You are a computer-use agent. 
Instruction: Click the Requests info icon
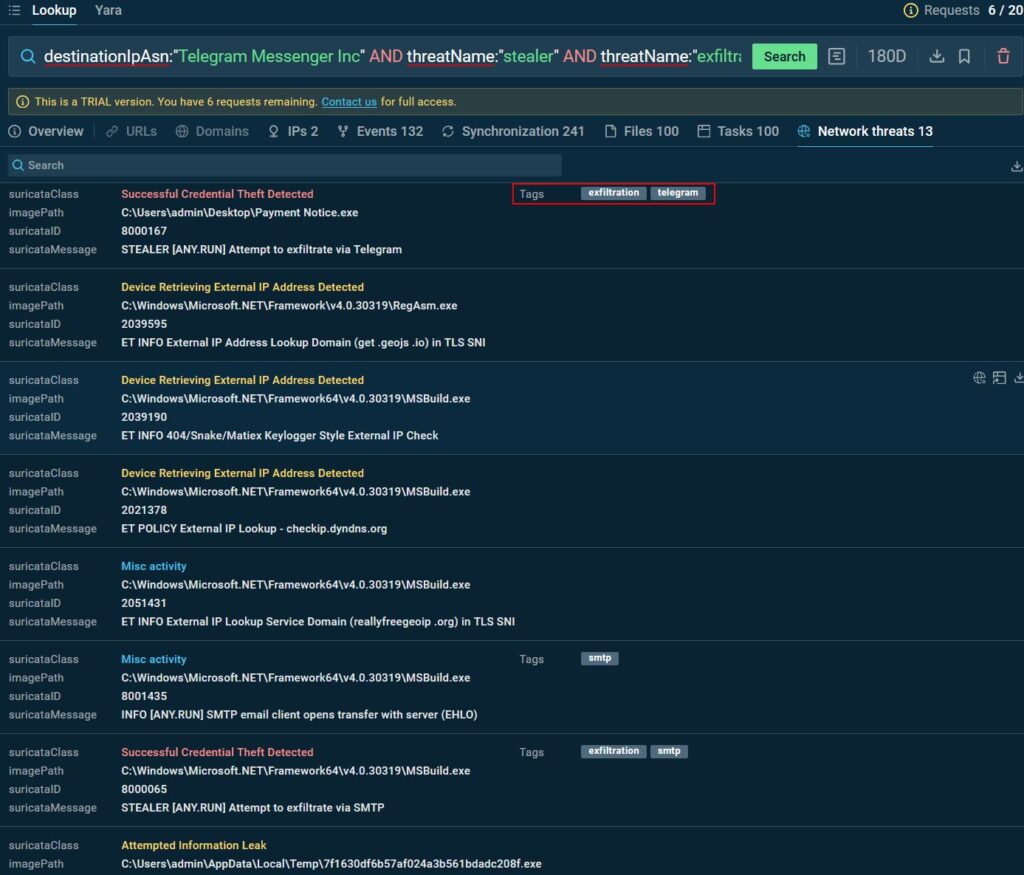click(910, 10)
